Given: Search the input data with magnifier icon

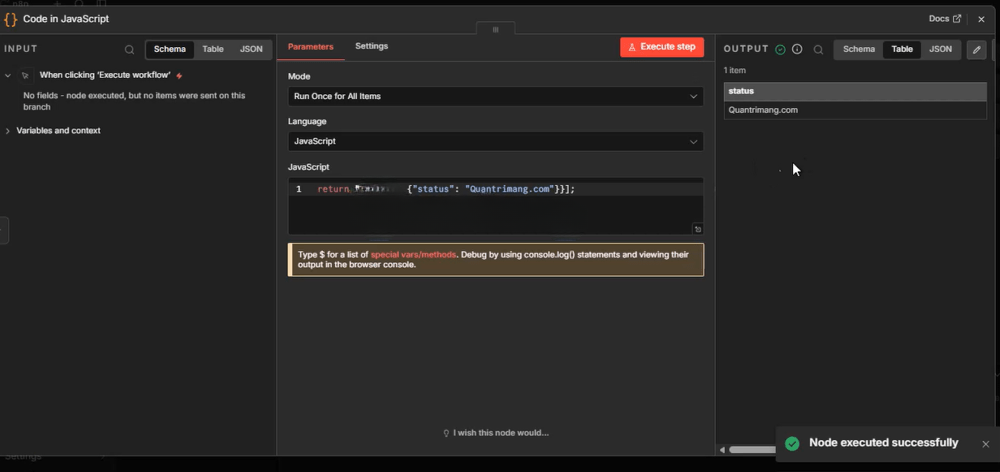Looking at the screenshot, I should [129, 49].
